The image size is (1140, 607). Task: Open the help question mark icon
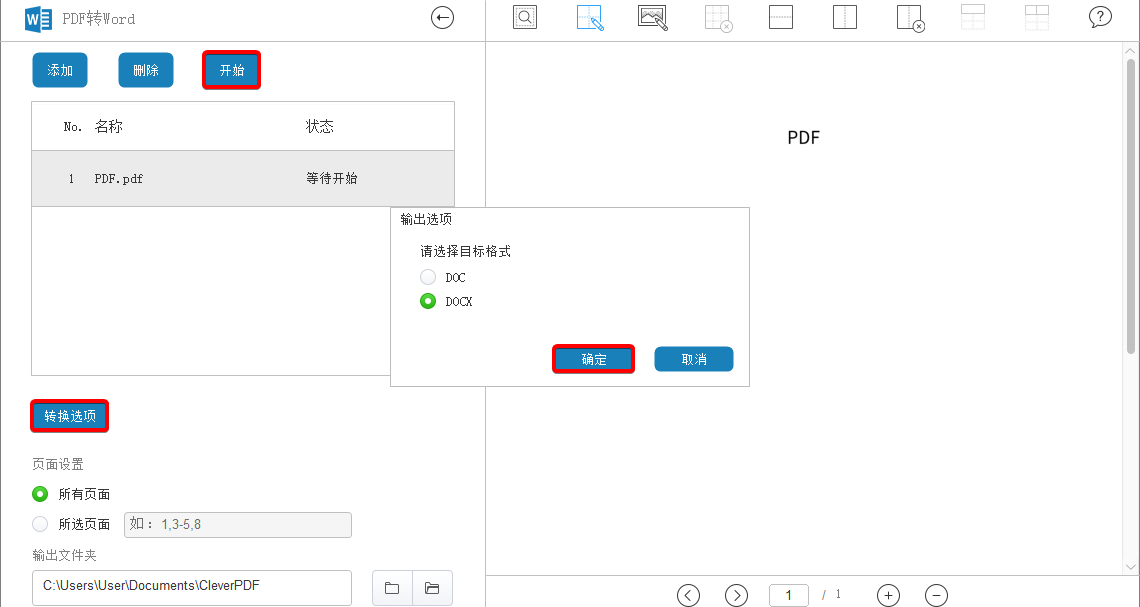pyautogui.click(x=1100, y=17)
